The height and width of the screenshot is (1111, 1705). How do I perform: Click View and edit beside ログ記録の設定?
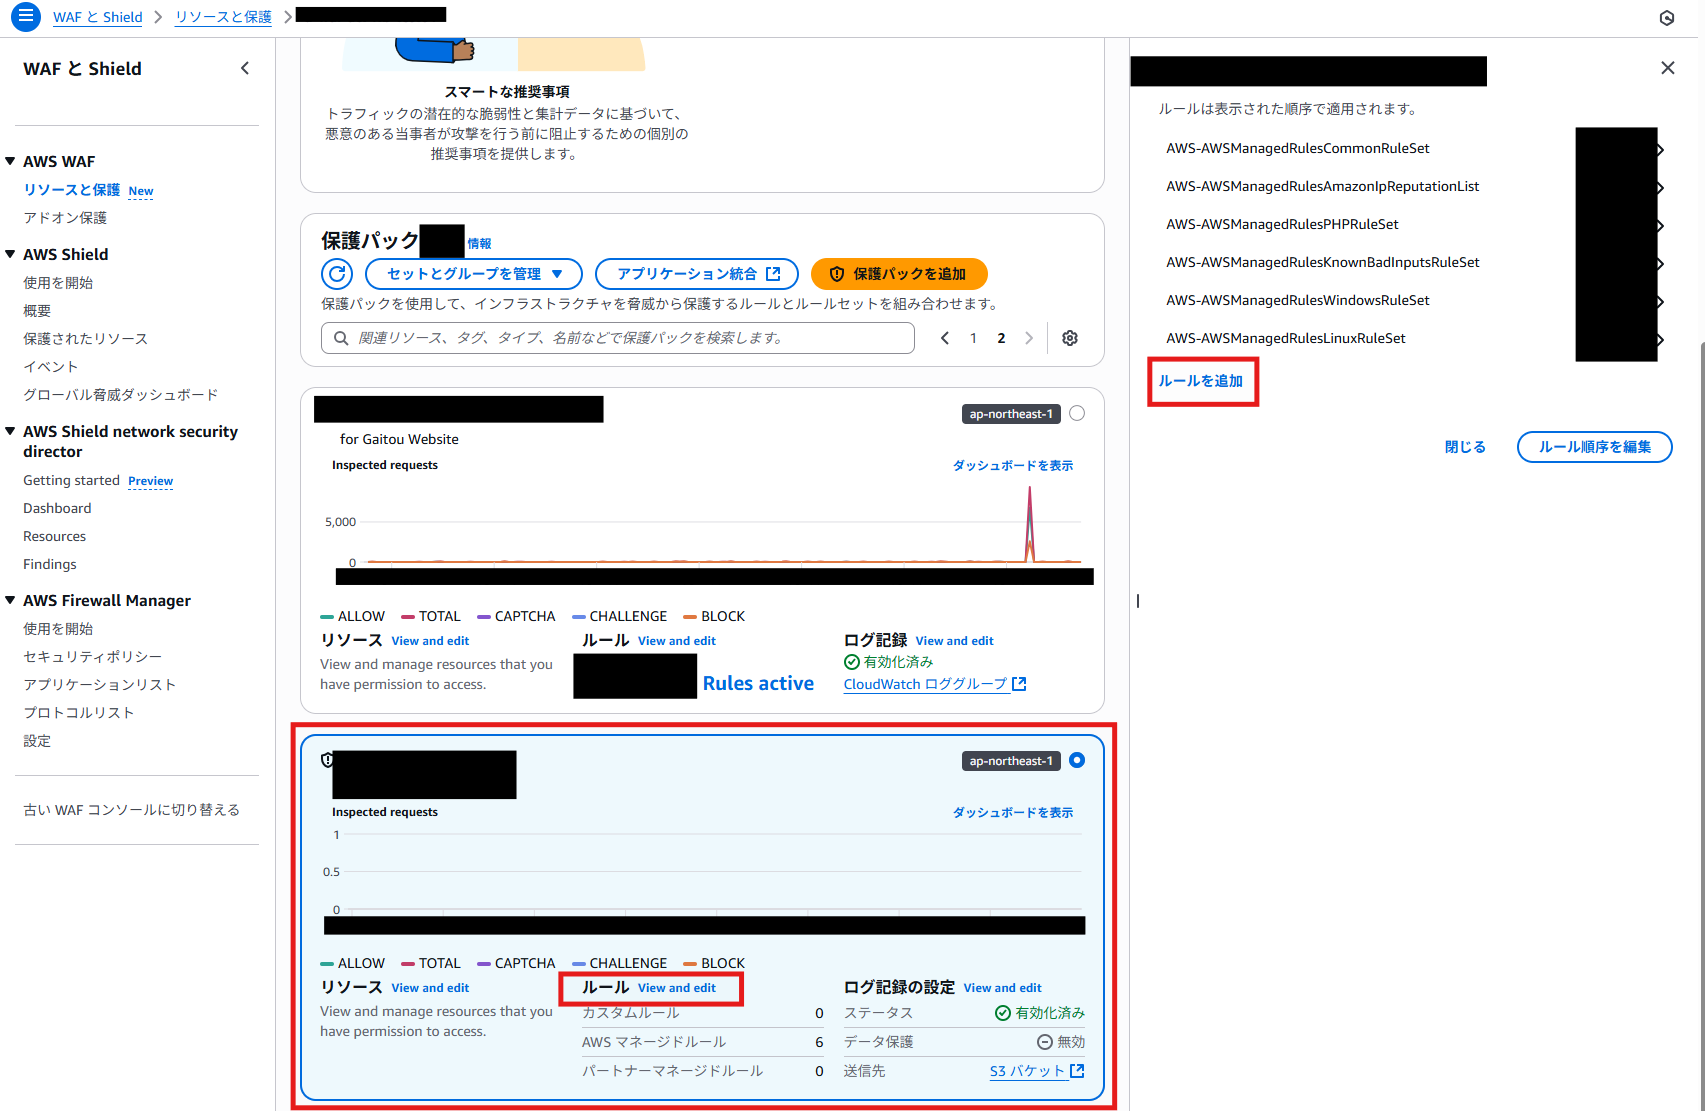coord(1003,988)
